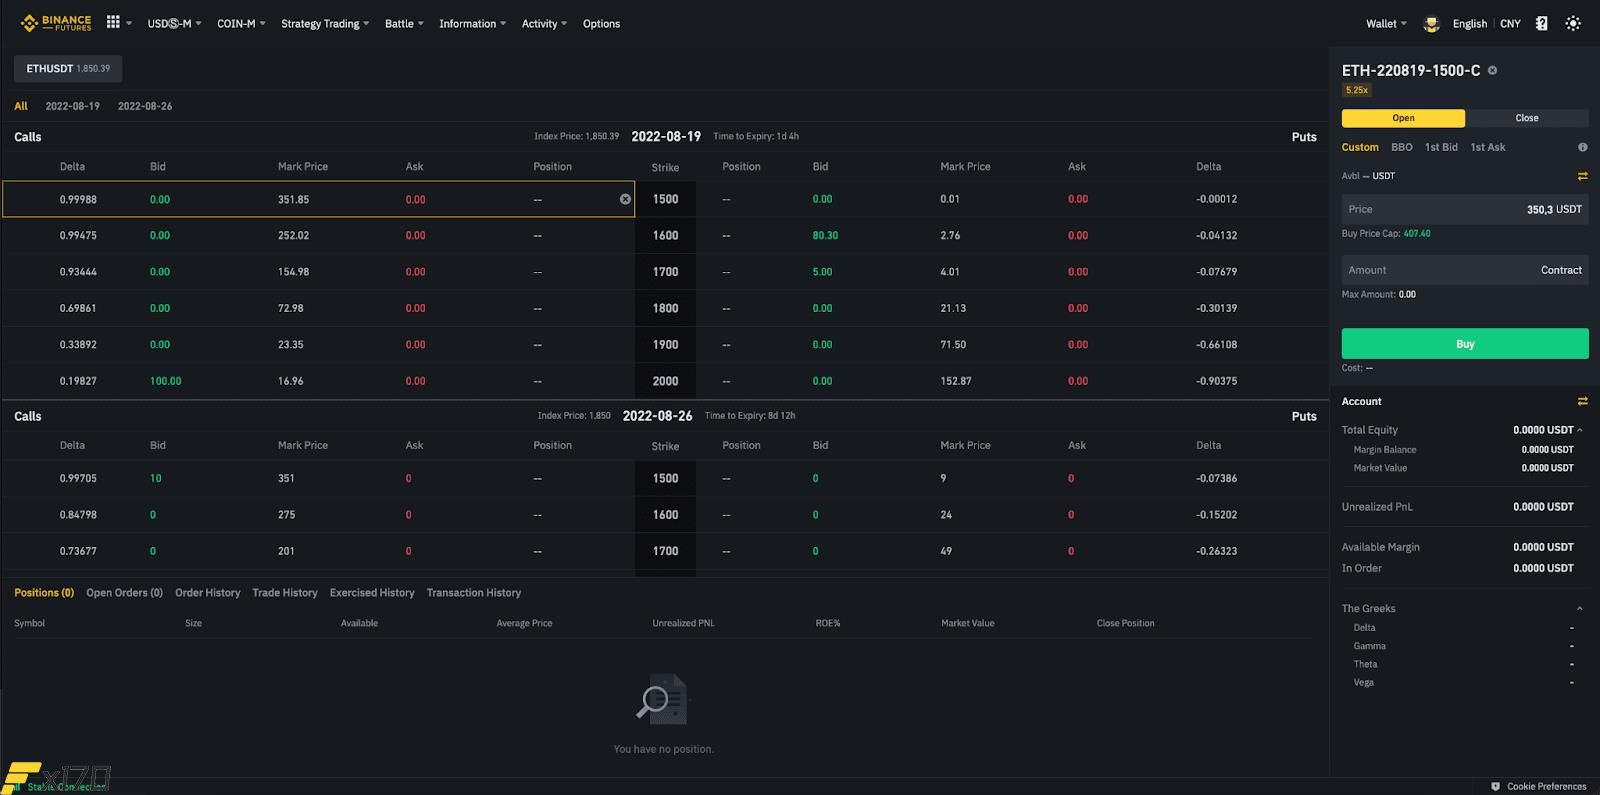
Task: Open Cookie Preferences link
Action: coord(1546,786)
